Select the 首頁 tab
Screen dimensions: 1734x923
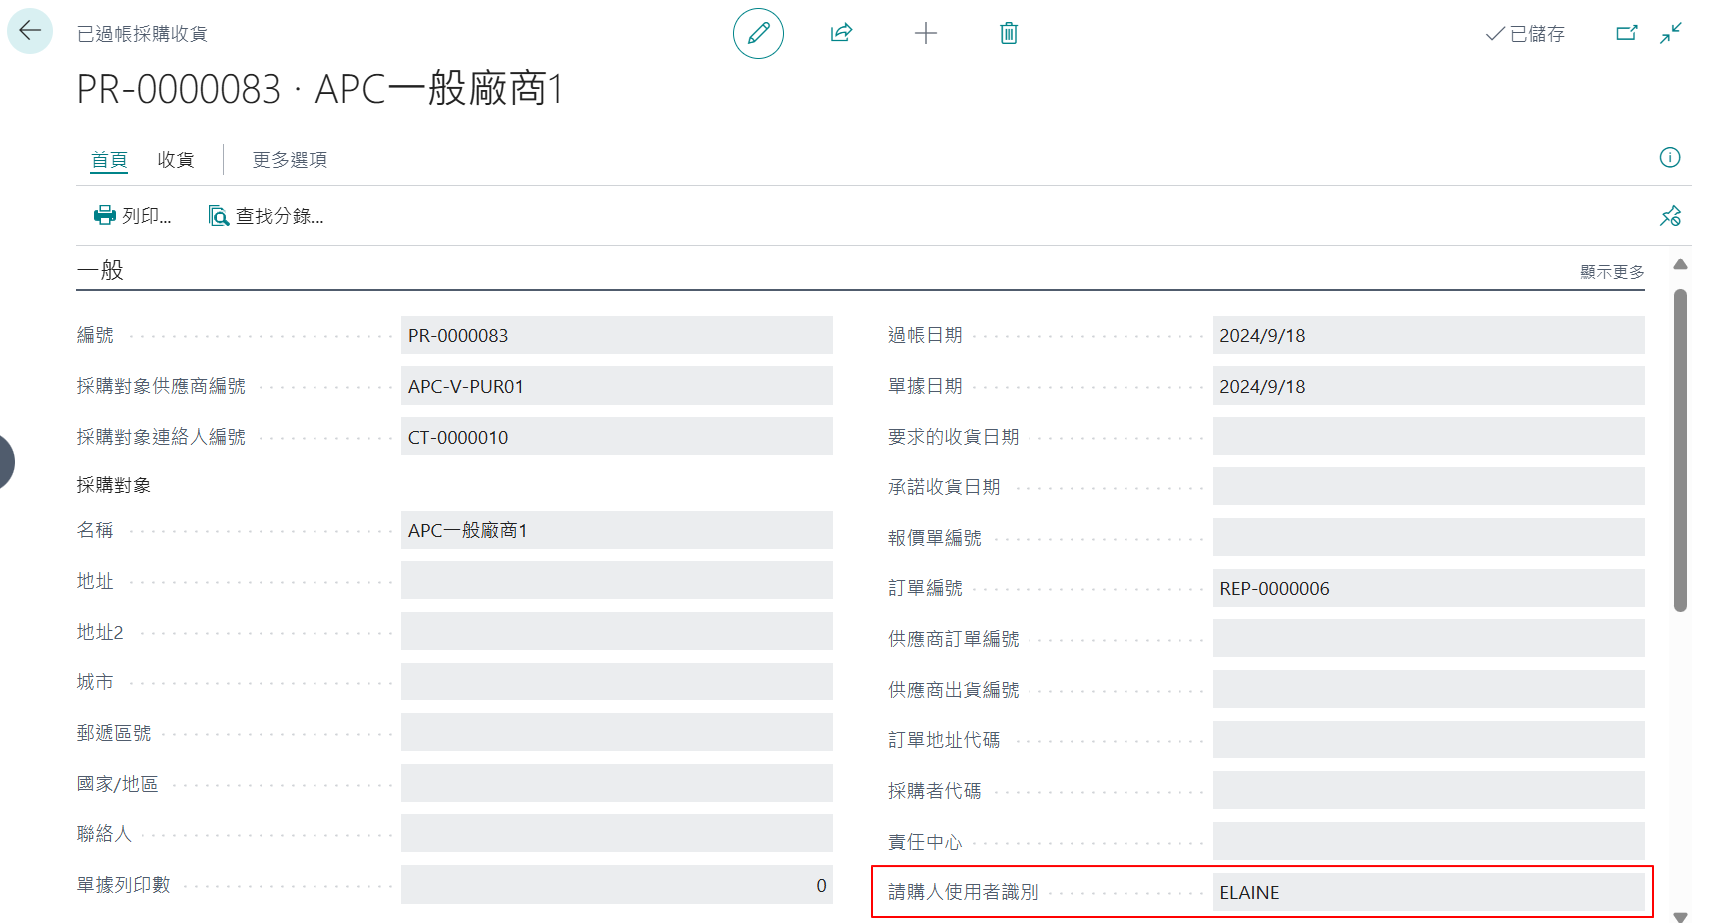pyautogui.click(x=109, y=160)
